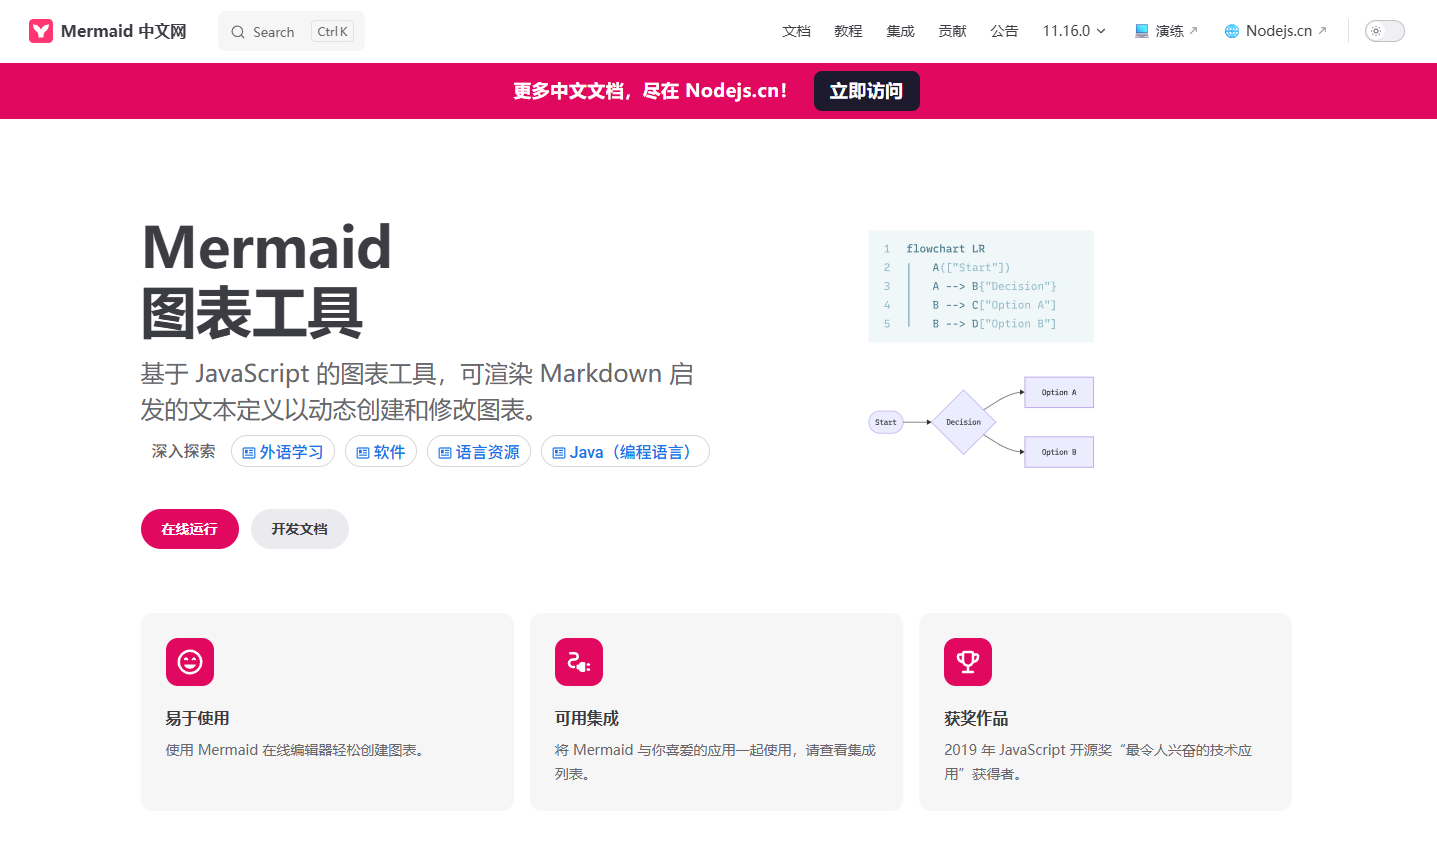
Task: Open the 贡献 nav menu item
Action: pyautogui.click(x=952, y=31)
